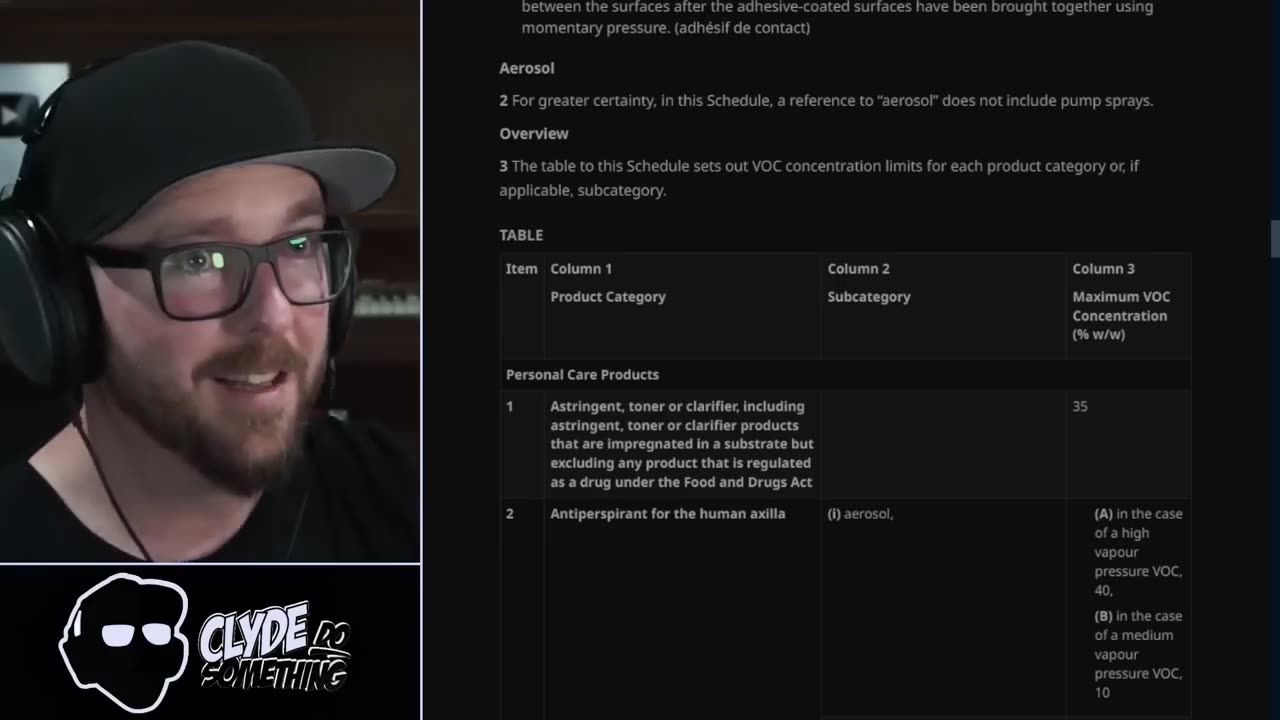Click the sunglasses head mascot icon

[x=124, y=642]
